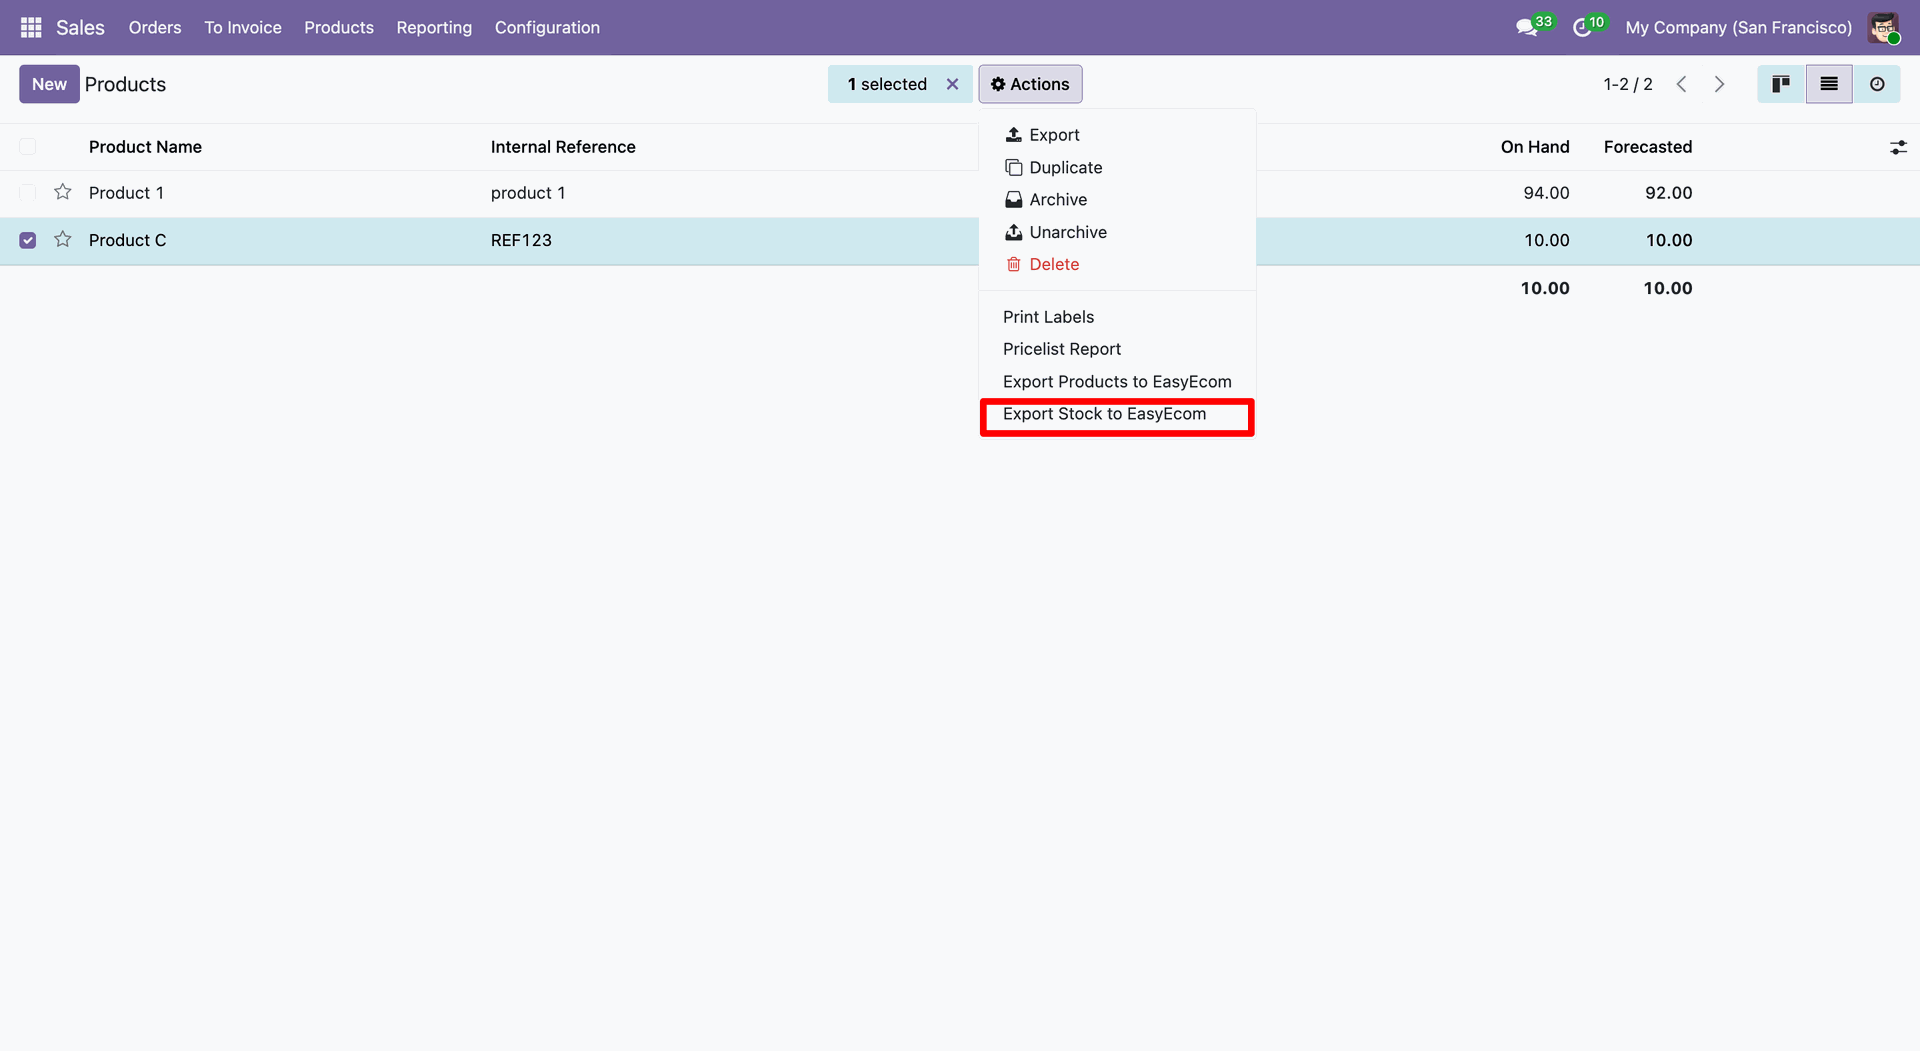This screenshot has width=1920, height=1051.
Task: Mark Product C as favorite star
Action: pyautogui.click(x=63, y=239)
